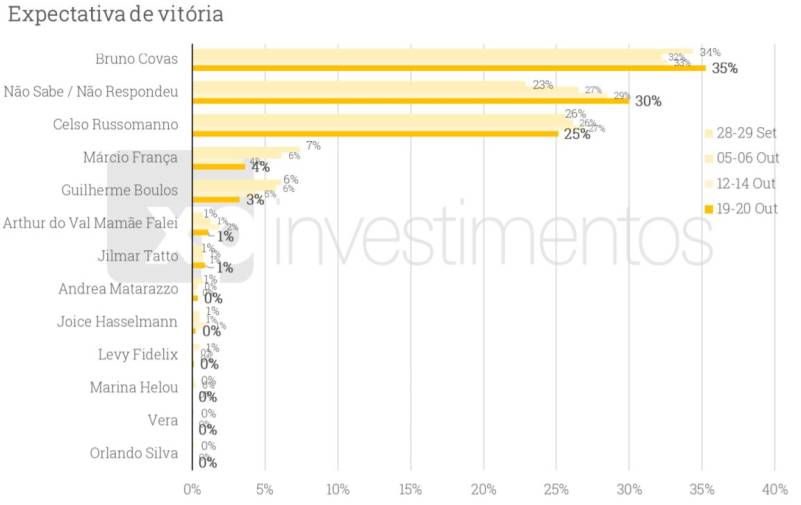Image resolution: width=801 pixels, height=505 pixels.
Task: Click the 28-29 Set legend color swatch
Action: (709, 133)
